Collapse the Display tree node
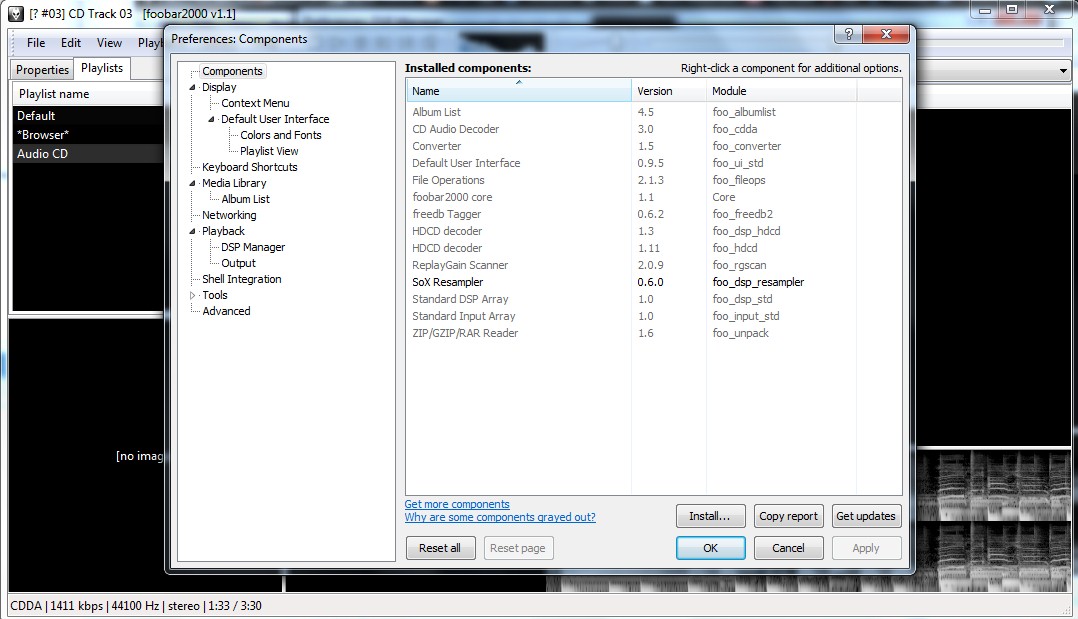 click(x=192, y=87)
